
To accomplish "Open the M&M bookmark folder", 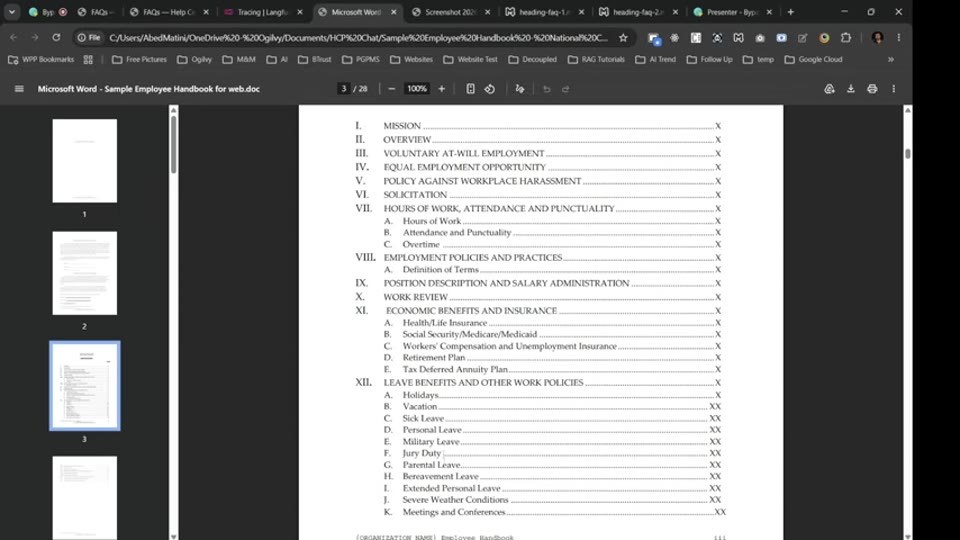I will point(239,59).
